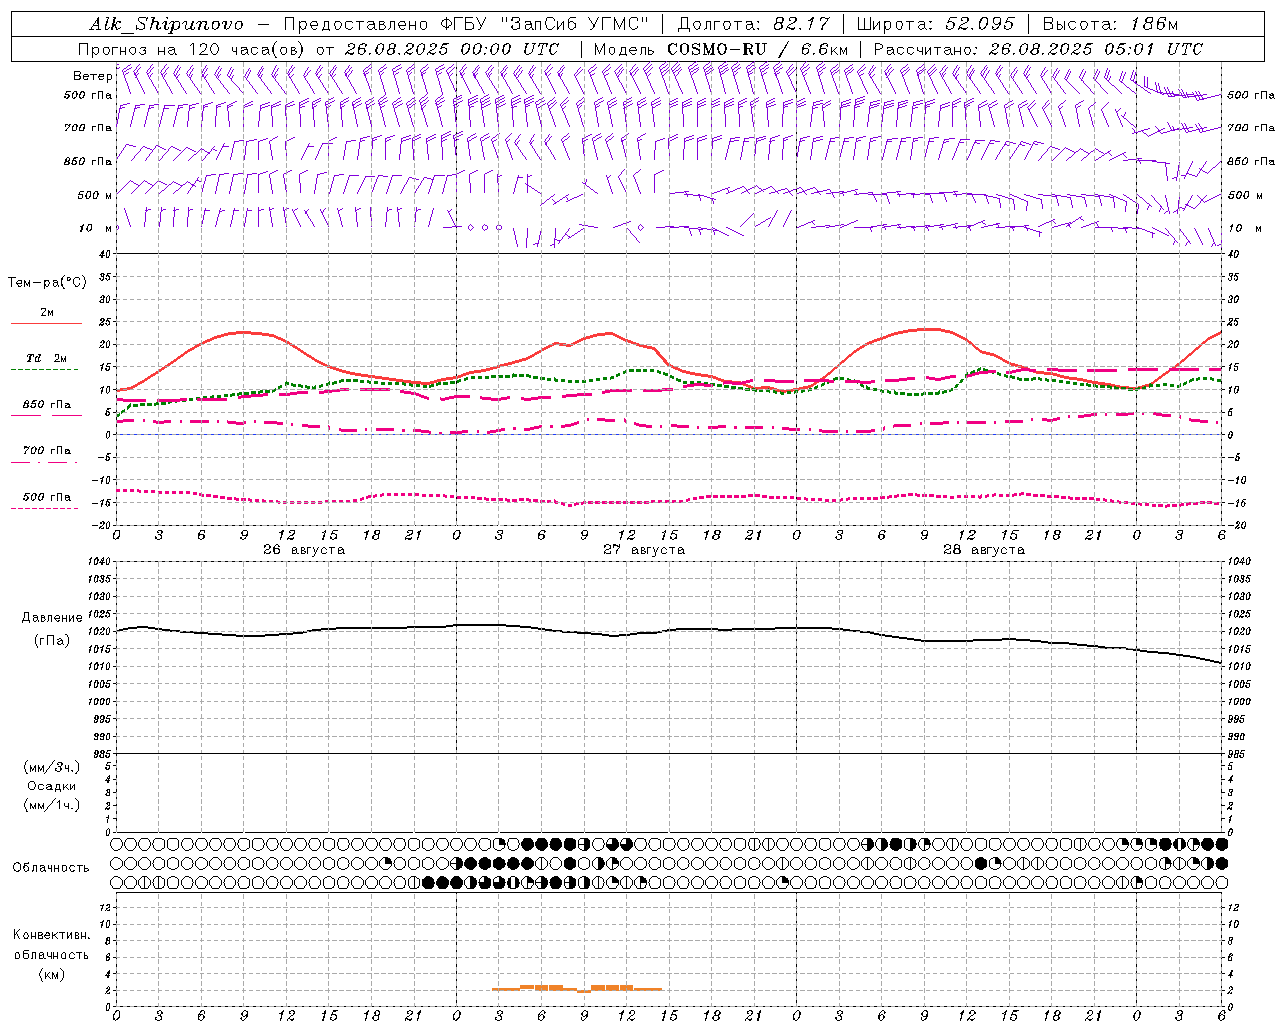The width and height of the screenshot is (1280, 1024).
Task: Click the 'Высота: 186м' value
Action: coord(1111,24)
